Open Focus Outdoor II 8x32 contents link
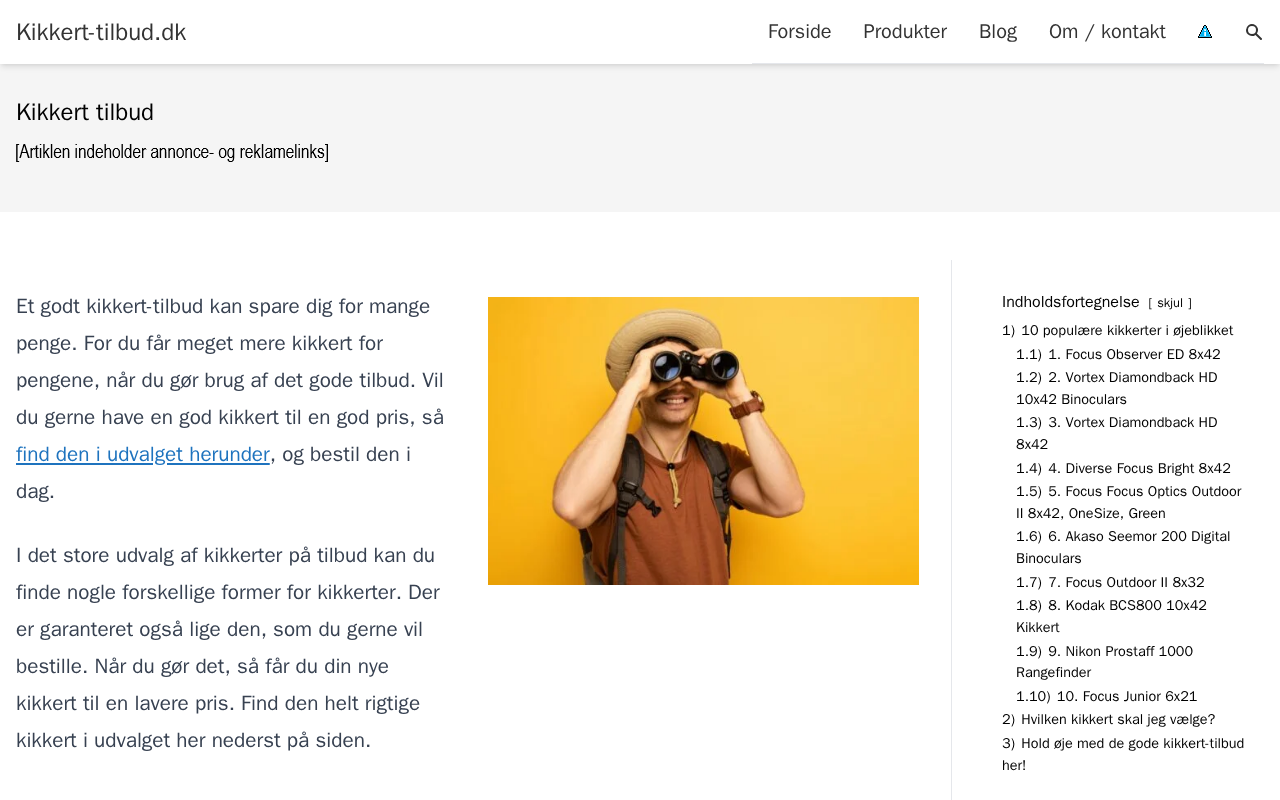The height and width of the screenshot is (800, 1280). [x=1110, y=583]
